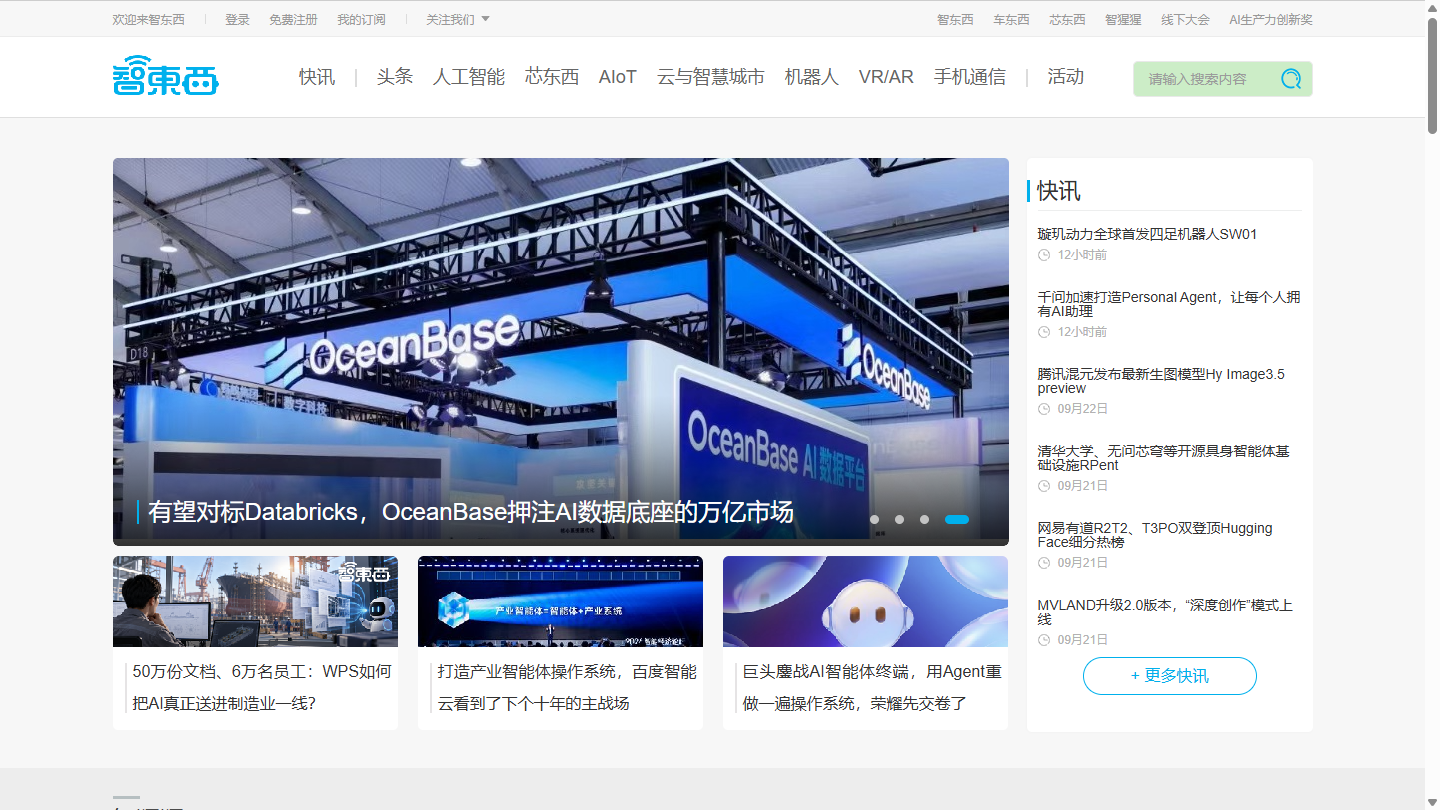Open the 智猩猩 top link
This screenshot has height=810, width=1440.
1123,19
